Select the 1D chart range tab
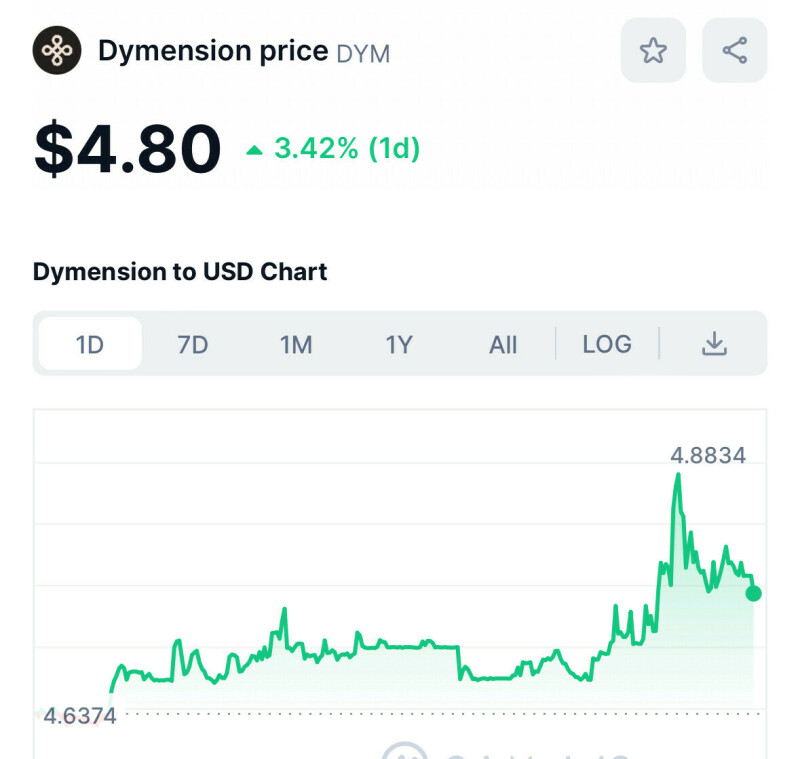Viewport: 800px width, 759px height. coord(90,344)
